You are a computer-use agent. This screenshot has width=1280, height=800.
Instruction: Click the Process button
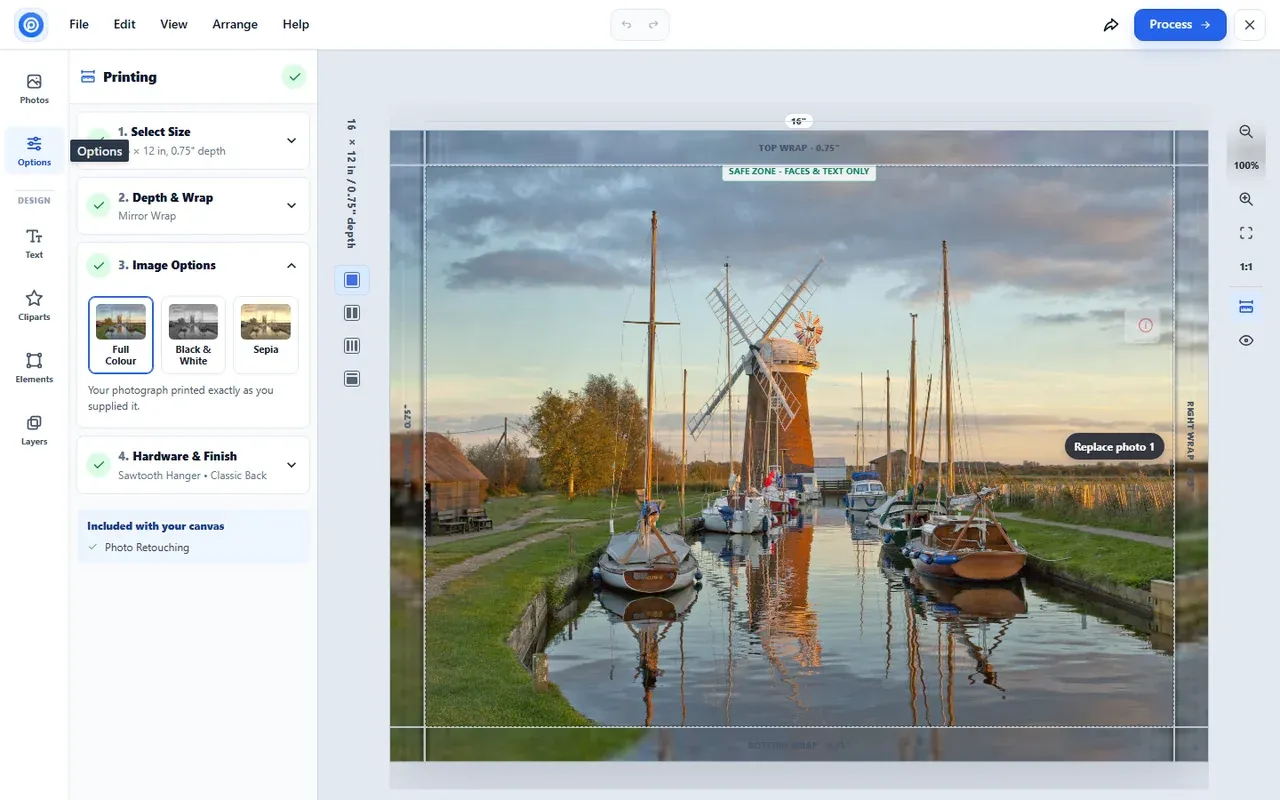tap(1180, 25)
